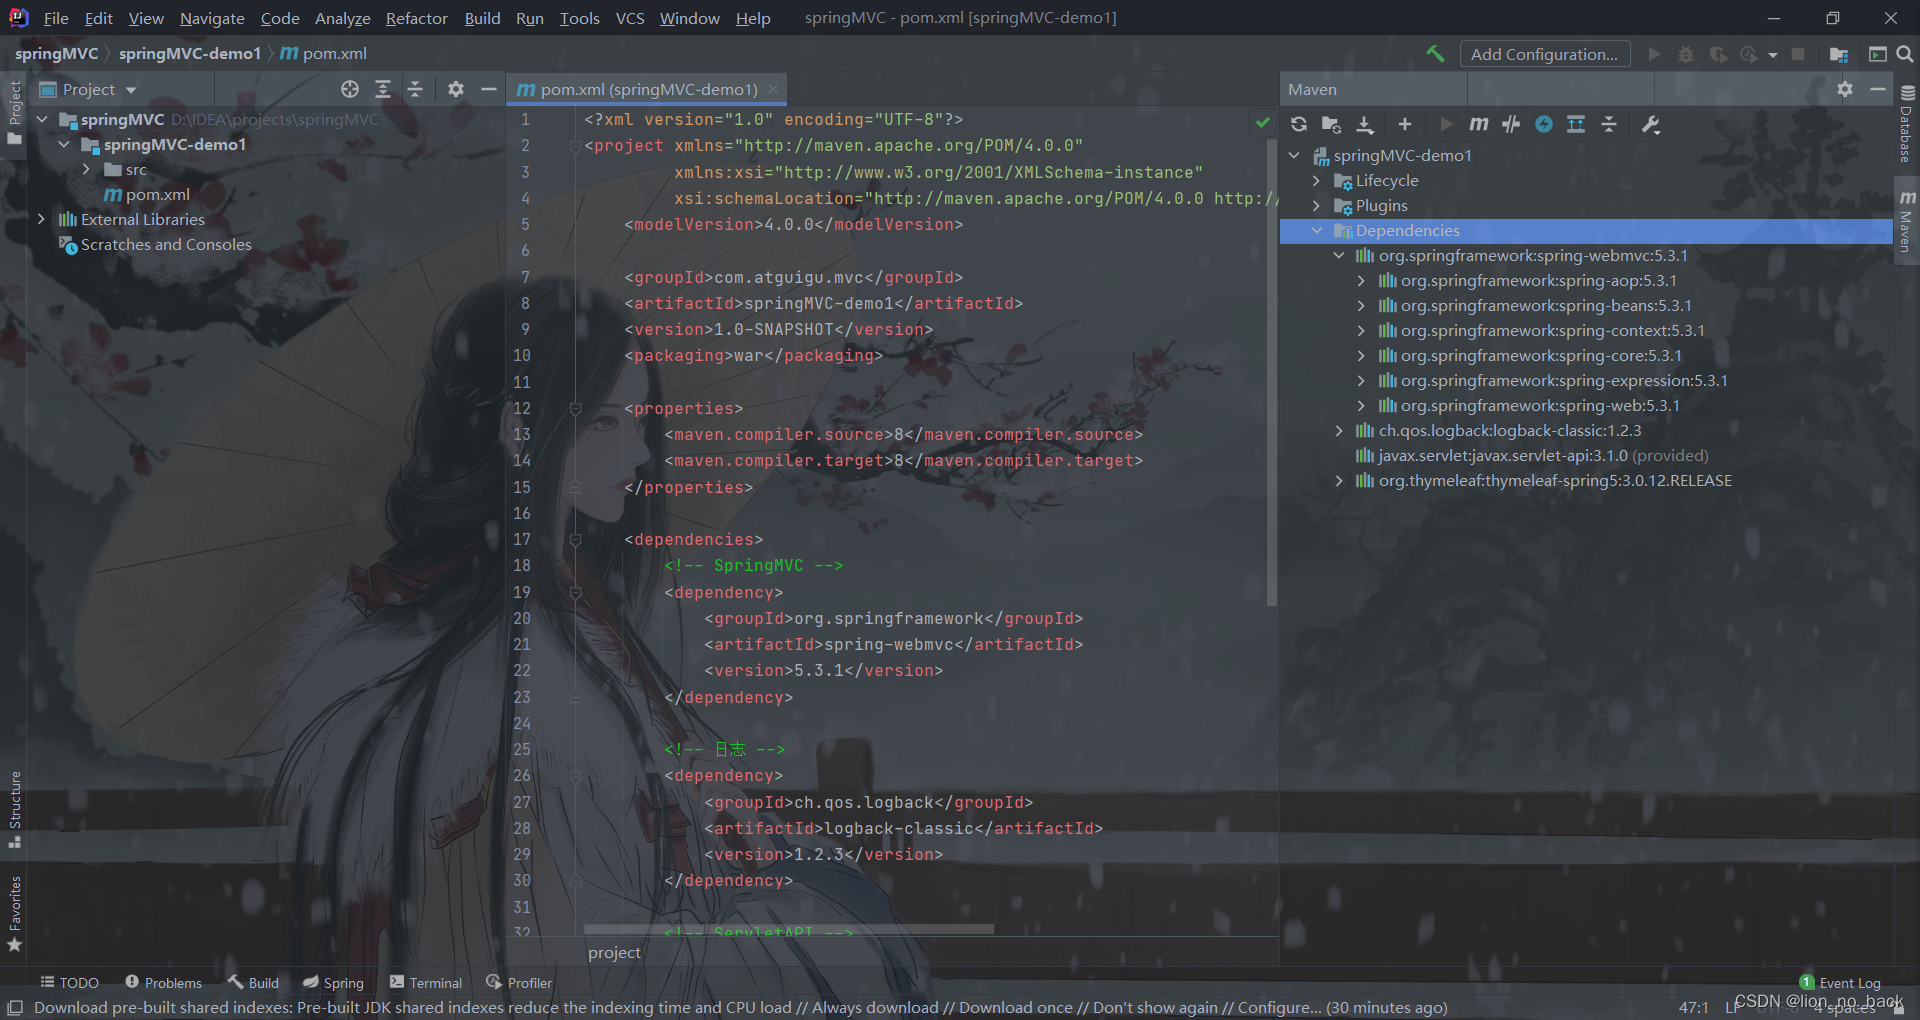Download sources and documentation icon
The image size is (1920, 1020).
tap(1365, 124)
